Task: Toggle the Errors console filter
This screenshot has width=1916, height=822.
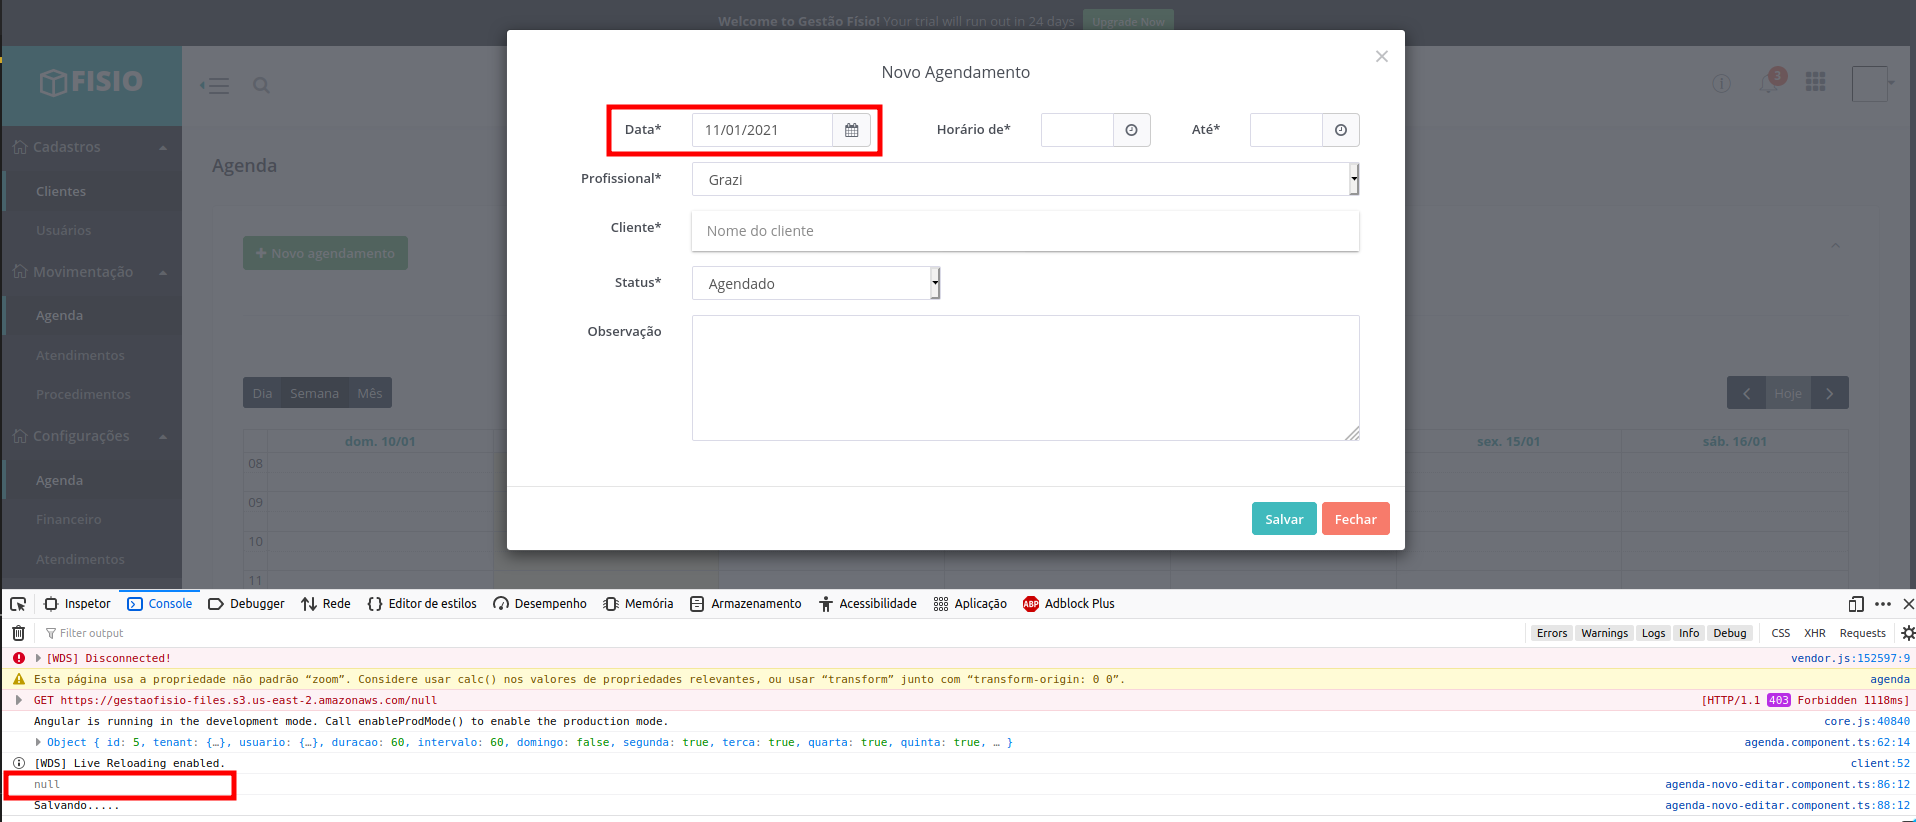Action: 1552,633
